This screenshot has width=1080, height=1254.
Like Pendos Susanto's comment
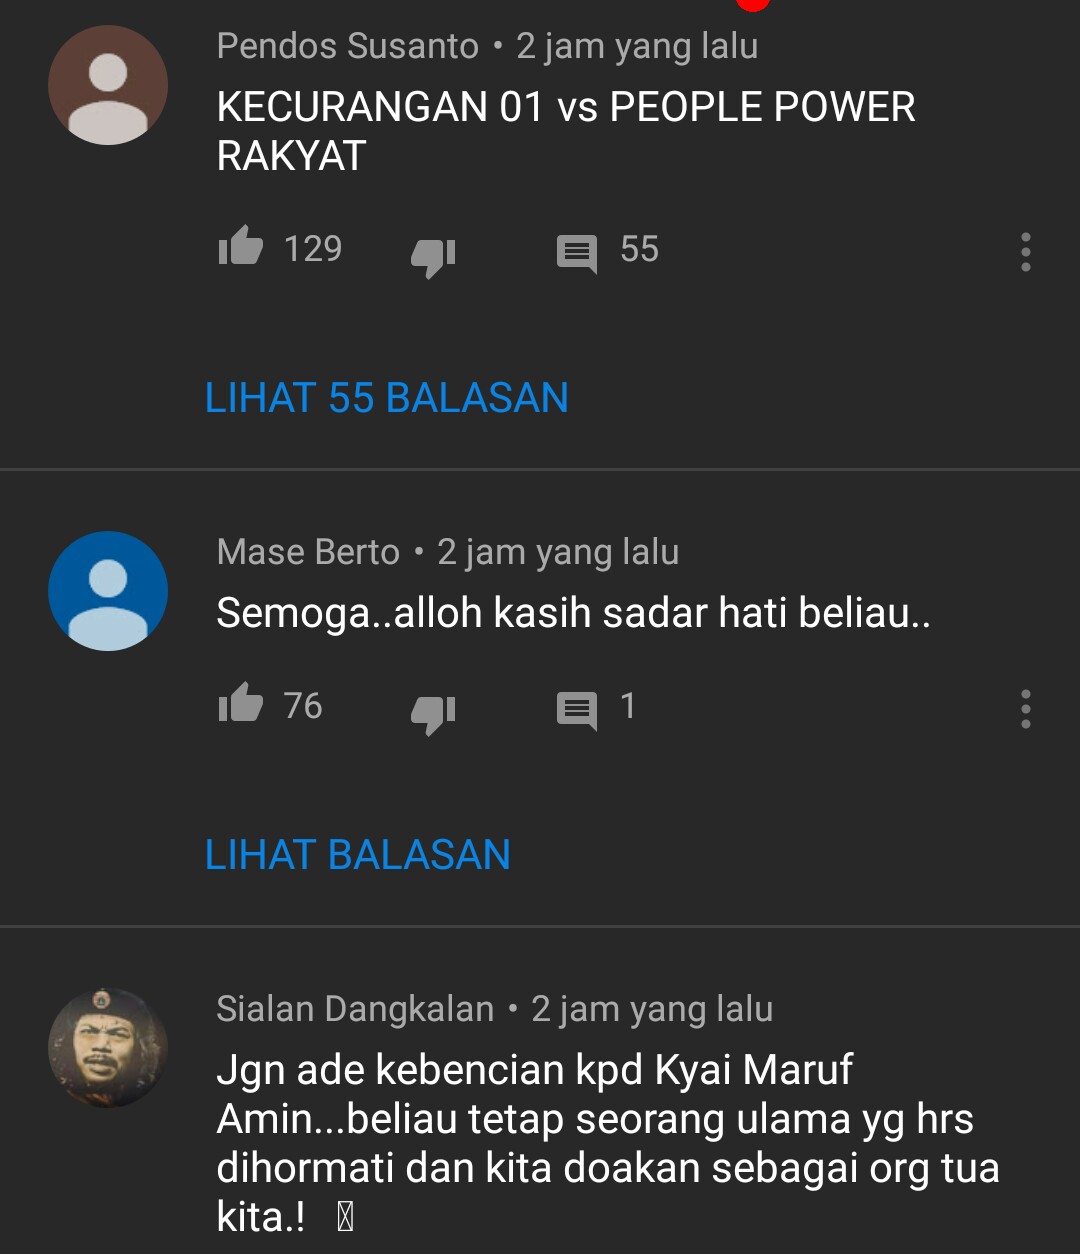tap(240, 246)
